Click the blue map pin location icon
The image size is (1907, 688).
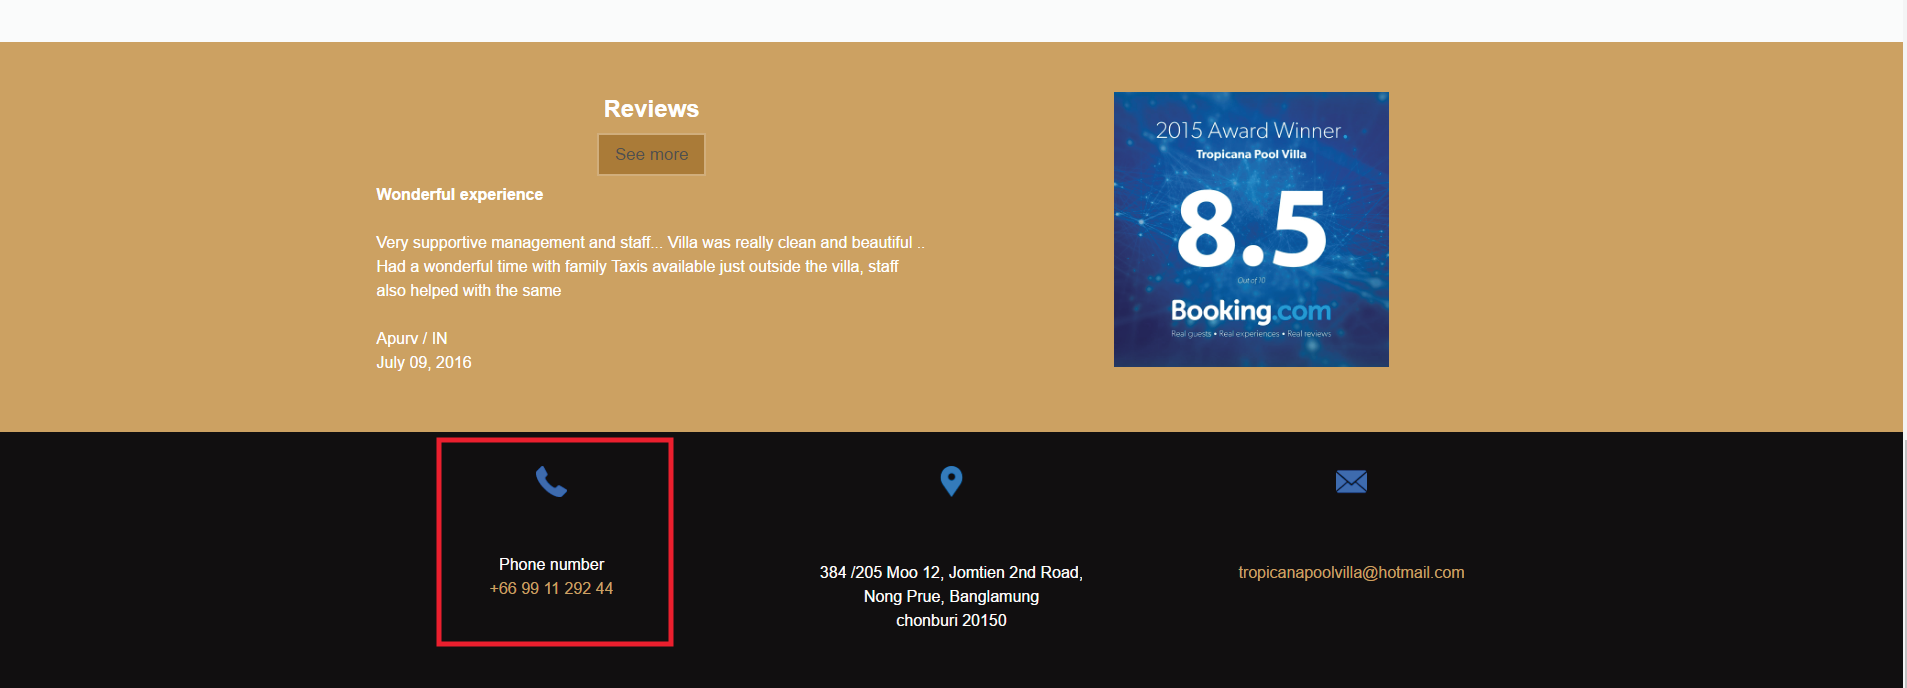[x=951, y=482]
